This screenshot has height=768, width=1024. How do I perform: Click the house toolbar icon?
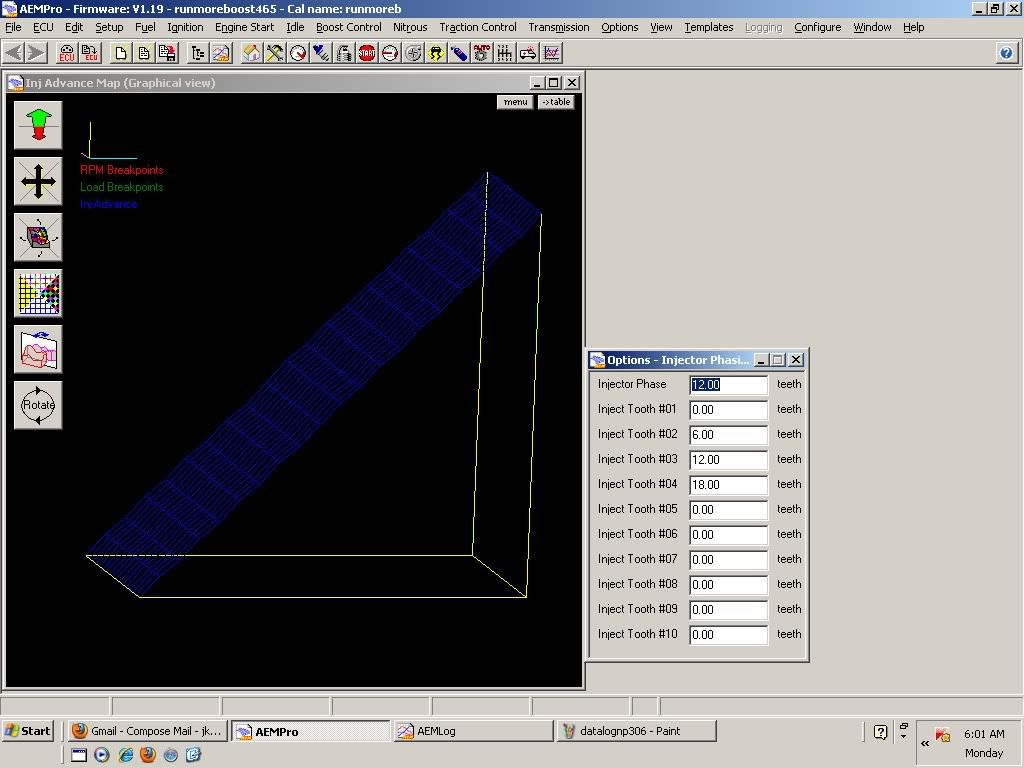pyautogui.click(x=251, y=53)
